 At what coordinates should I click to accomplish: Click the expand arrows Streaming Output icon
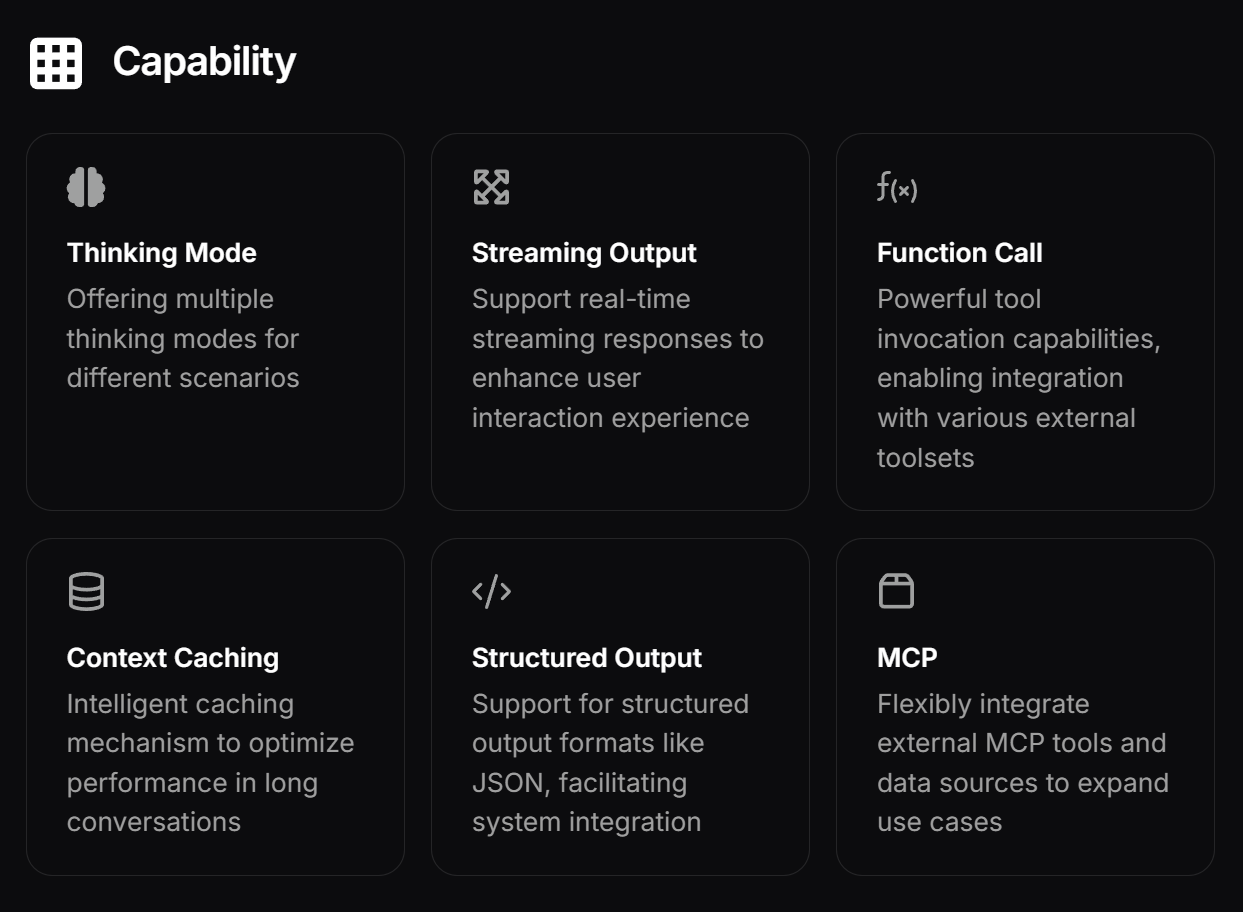[491, 187]
